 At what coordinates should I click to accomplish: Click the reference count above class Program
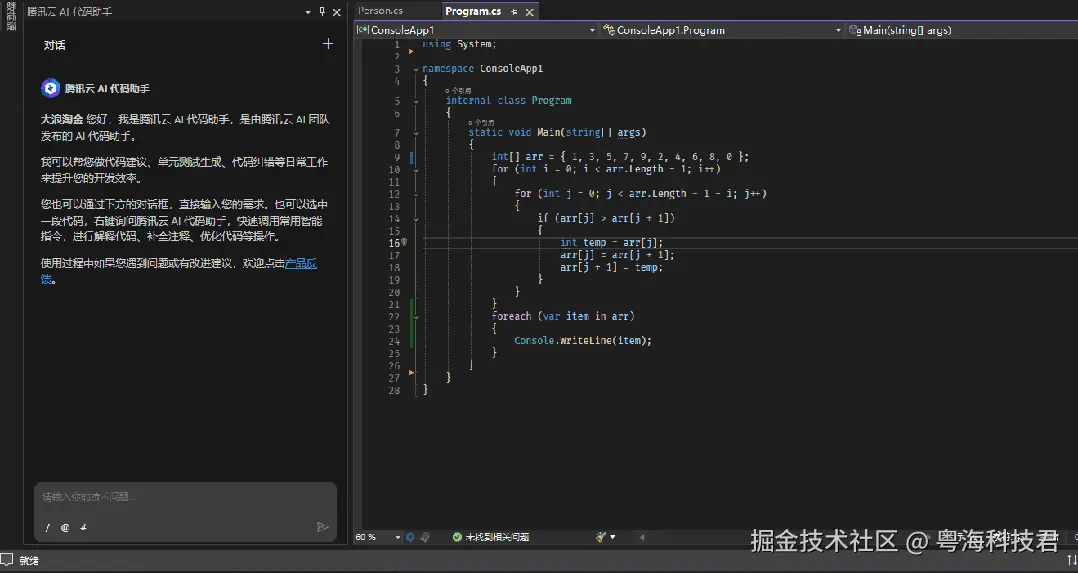pyautogui.click(x=459, y=91)
